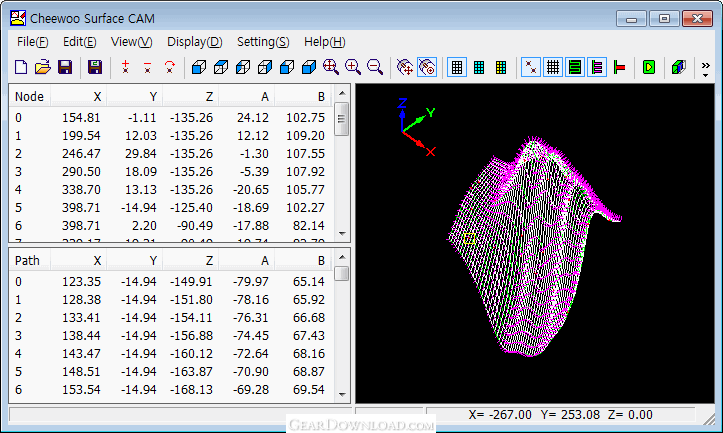Click the Y column header in Path table
This screenshot has width=723, height=433.
coord(134,261)
